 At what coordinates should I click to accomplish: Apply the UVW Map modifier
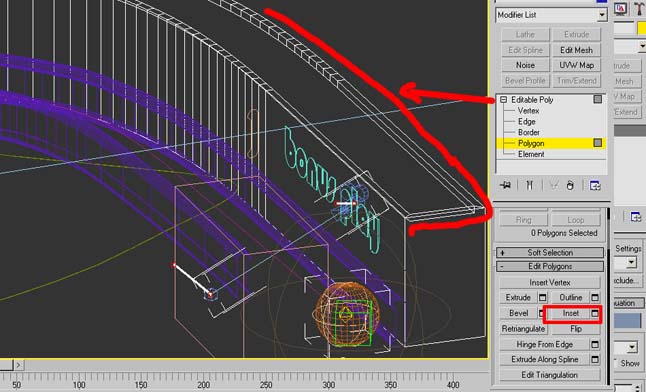[x=576, y=65]
